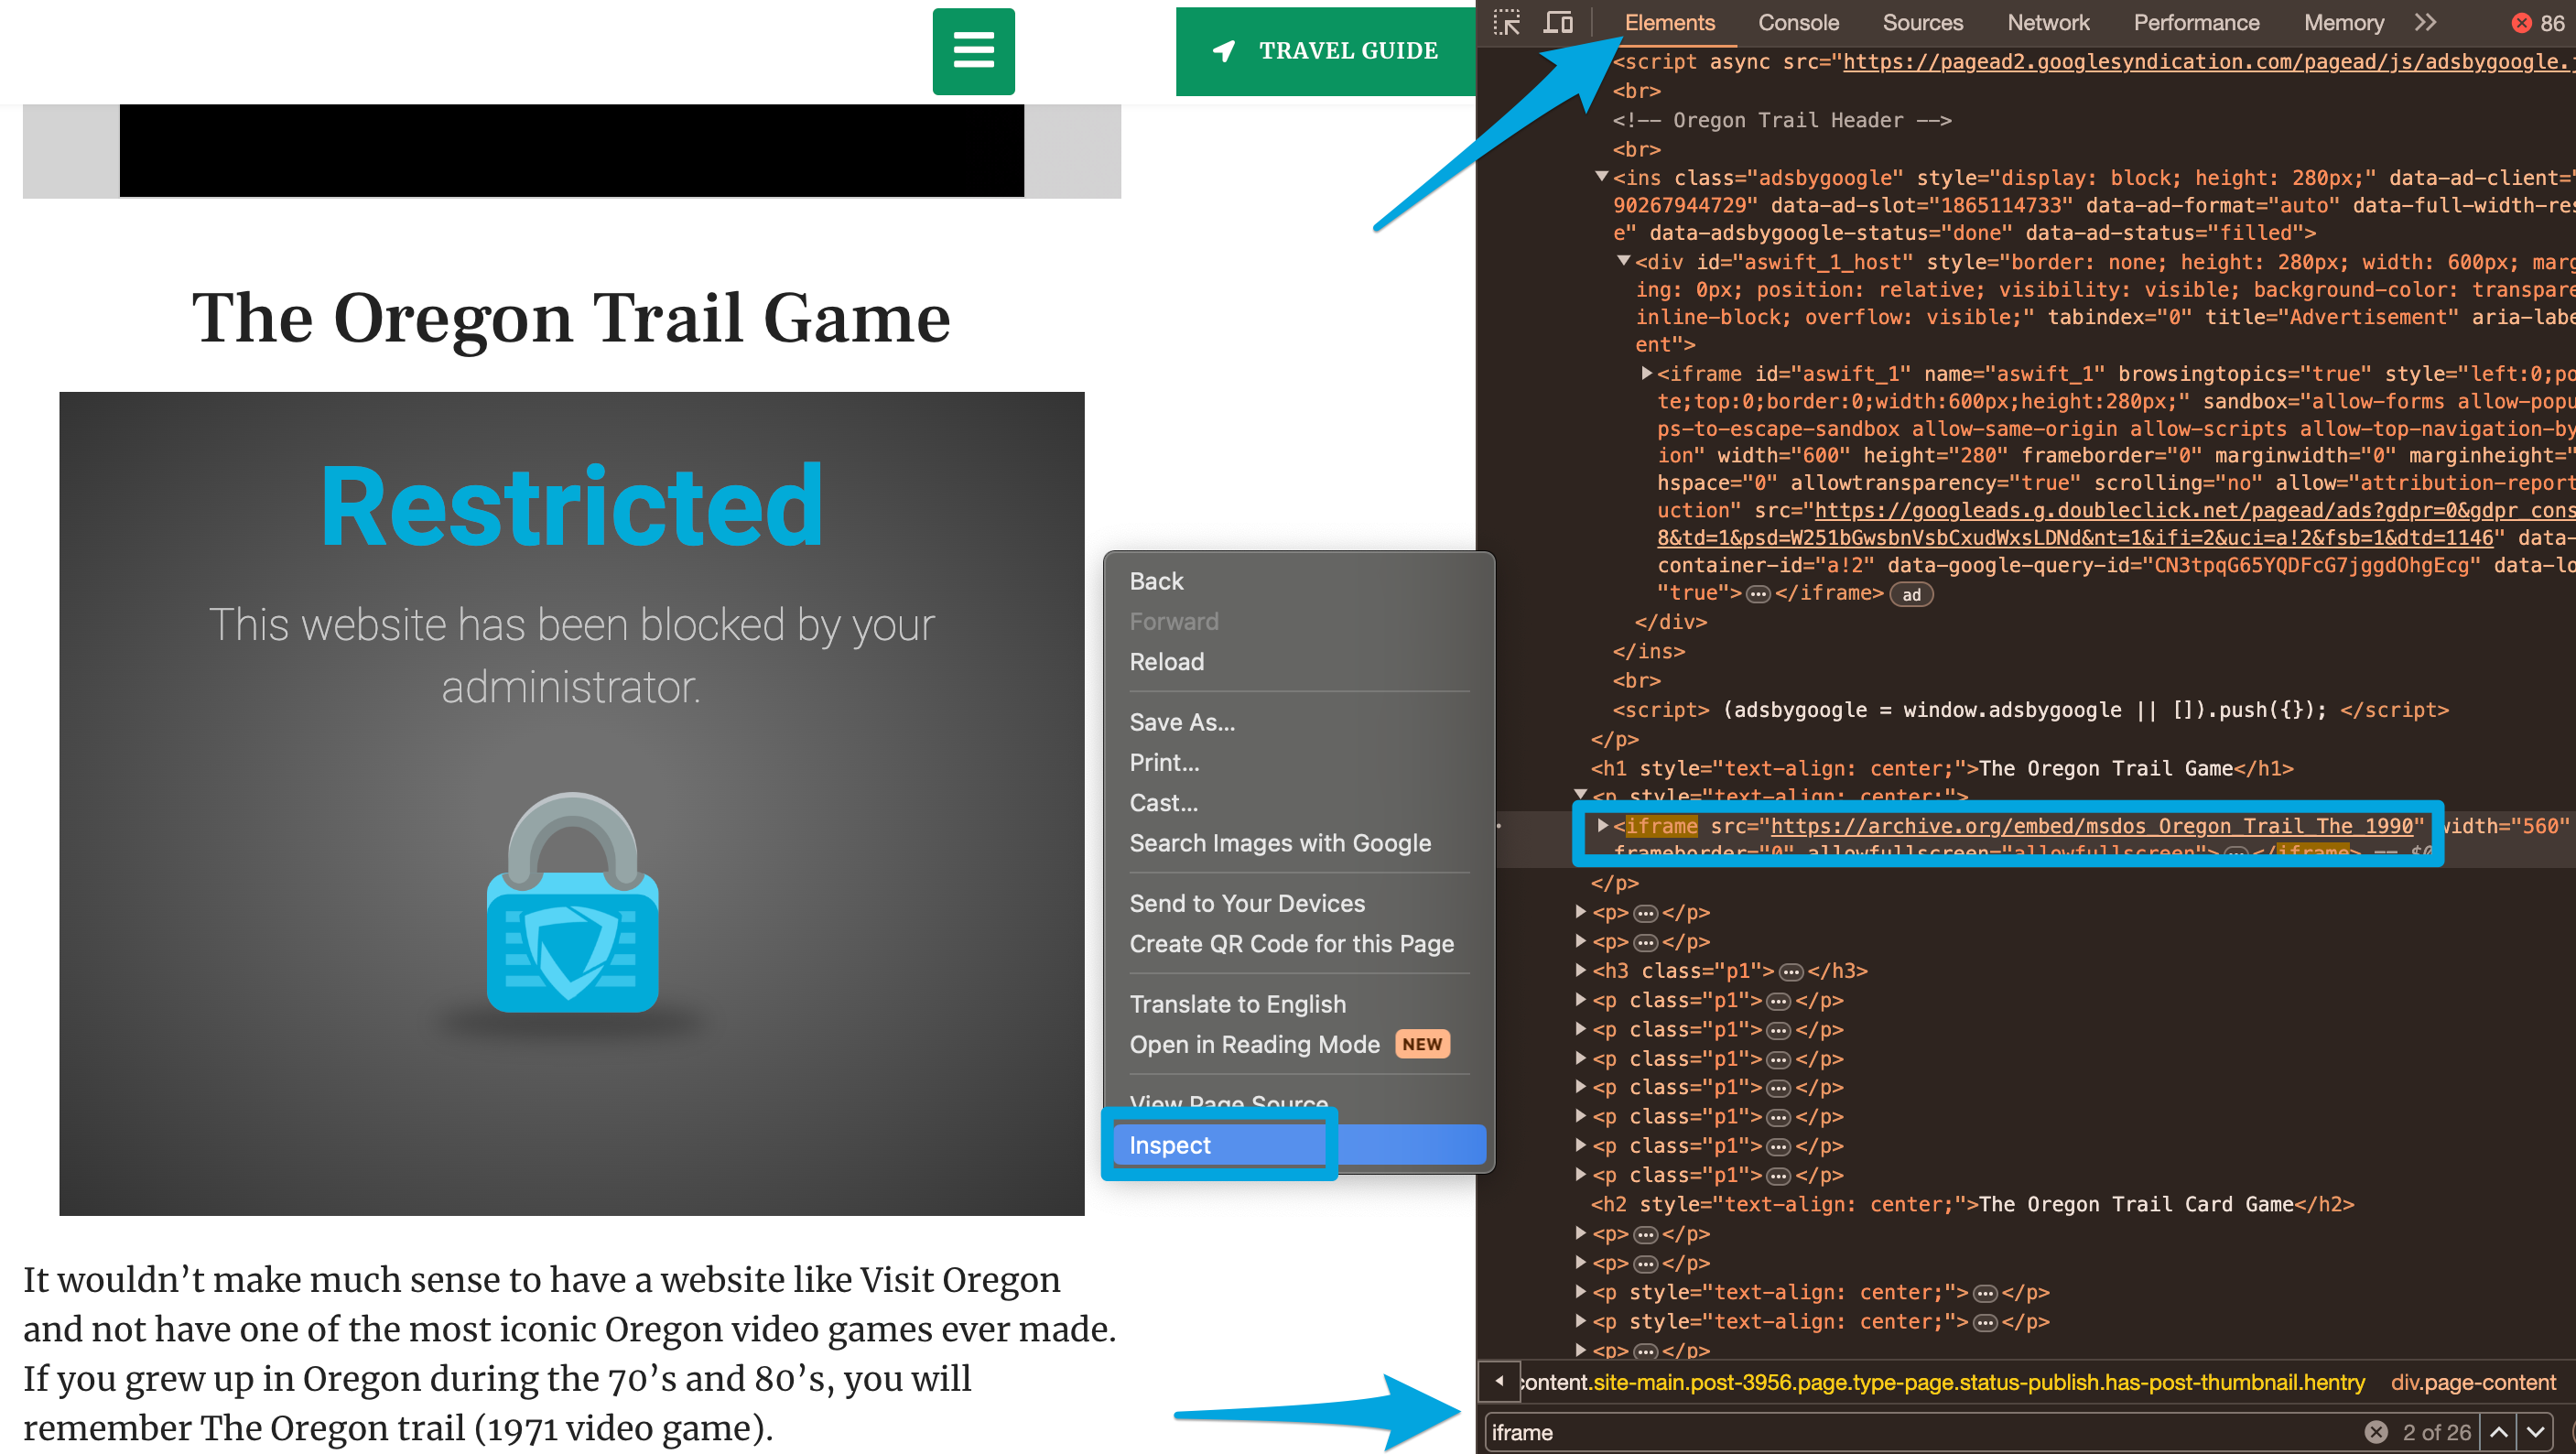Collapse the ins adsbygoogle element

pyautogui.click(x=1601, y=177)
